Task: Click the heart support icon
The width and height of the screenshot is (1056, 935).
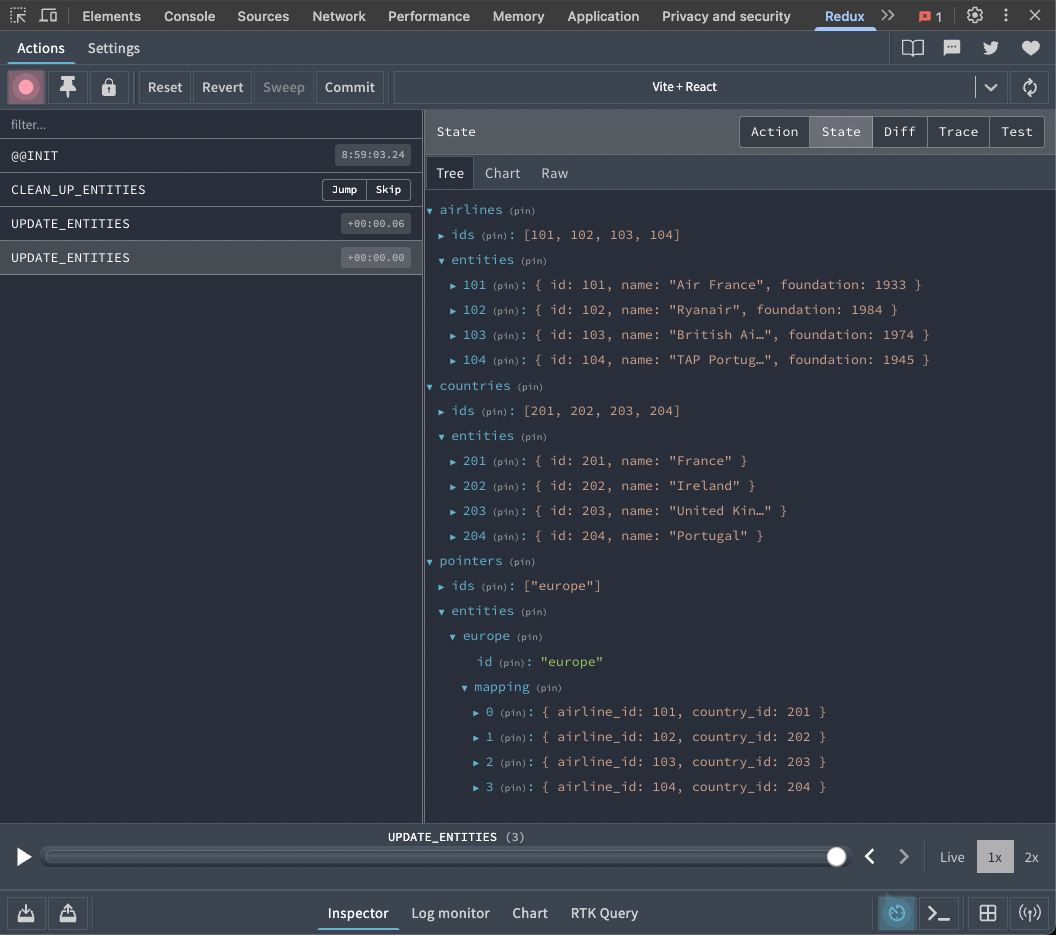Action: tap(1030, 48)
